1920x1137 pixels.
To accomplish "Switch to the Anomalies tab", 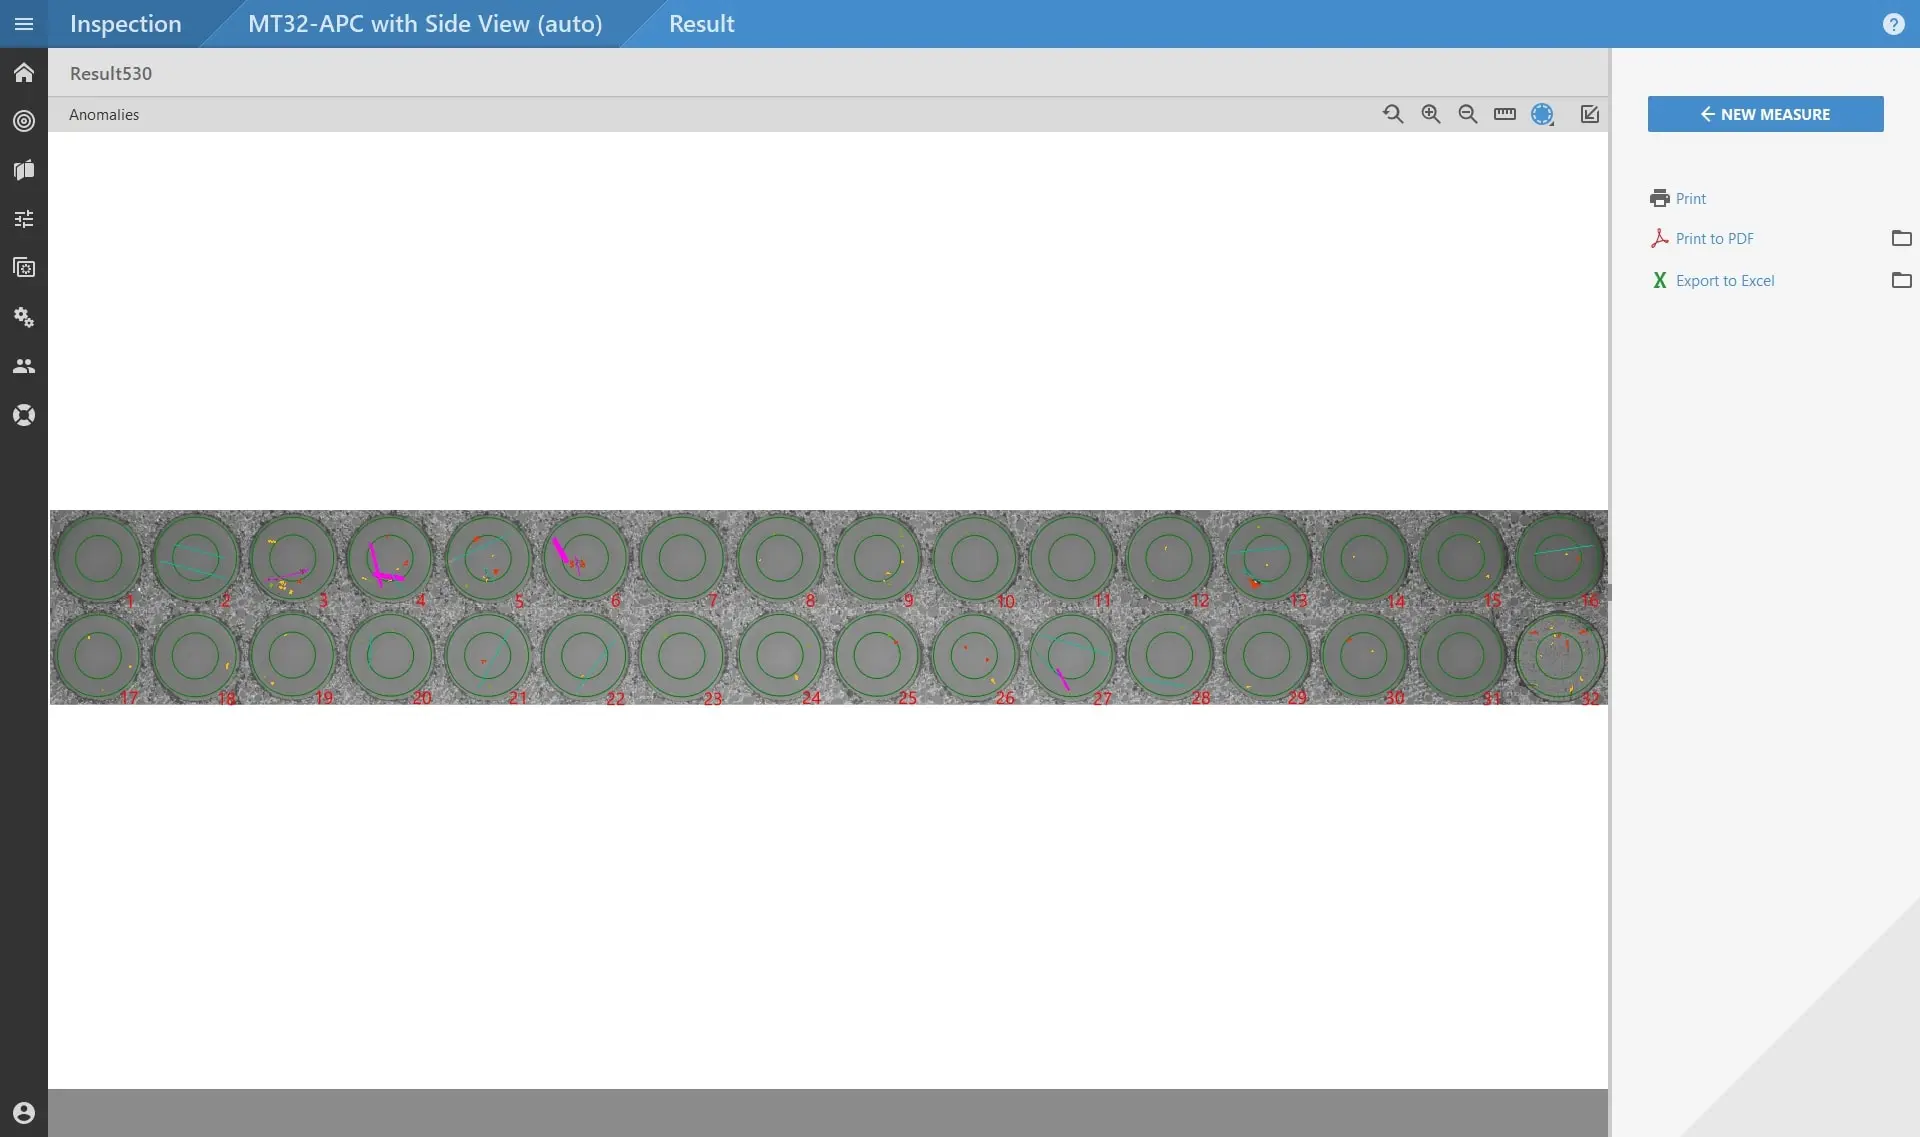I will pos(104,114).
